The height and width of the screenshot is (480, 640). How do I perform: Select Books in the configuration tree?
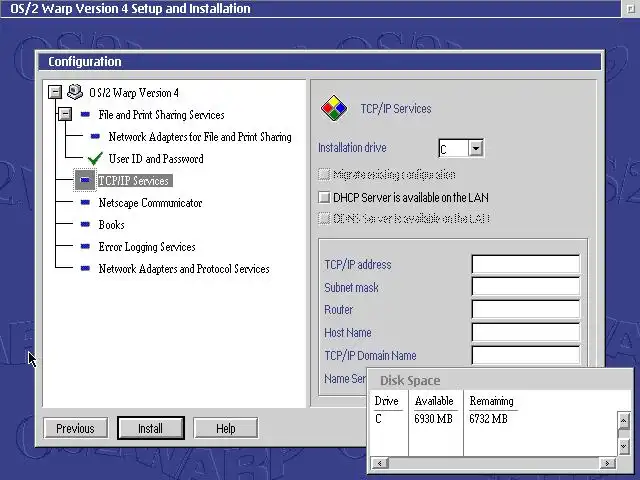[x=111, y=225]
